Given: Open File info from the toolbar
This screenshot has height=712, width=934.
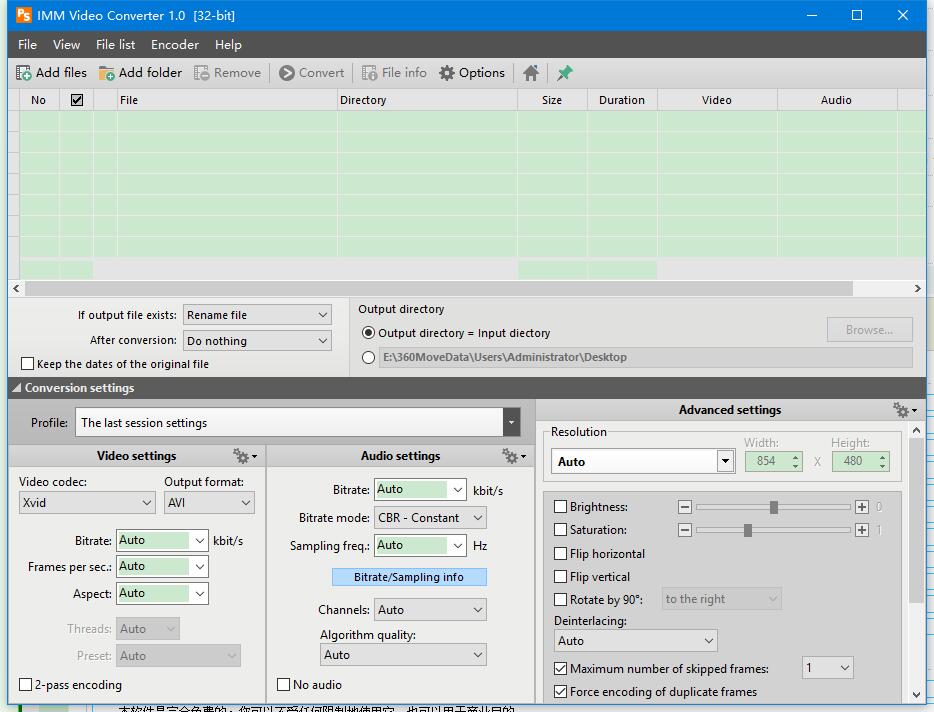Looking at the screenshot, I should coord(369,73).
